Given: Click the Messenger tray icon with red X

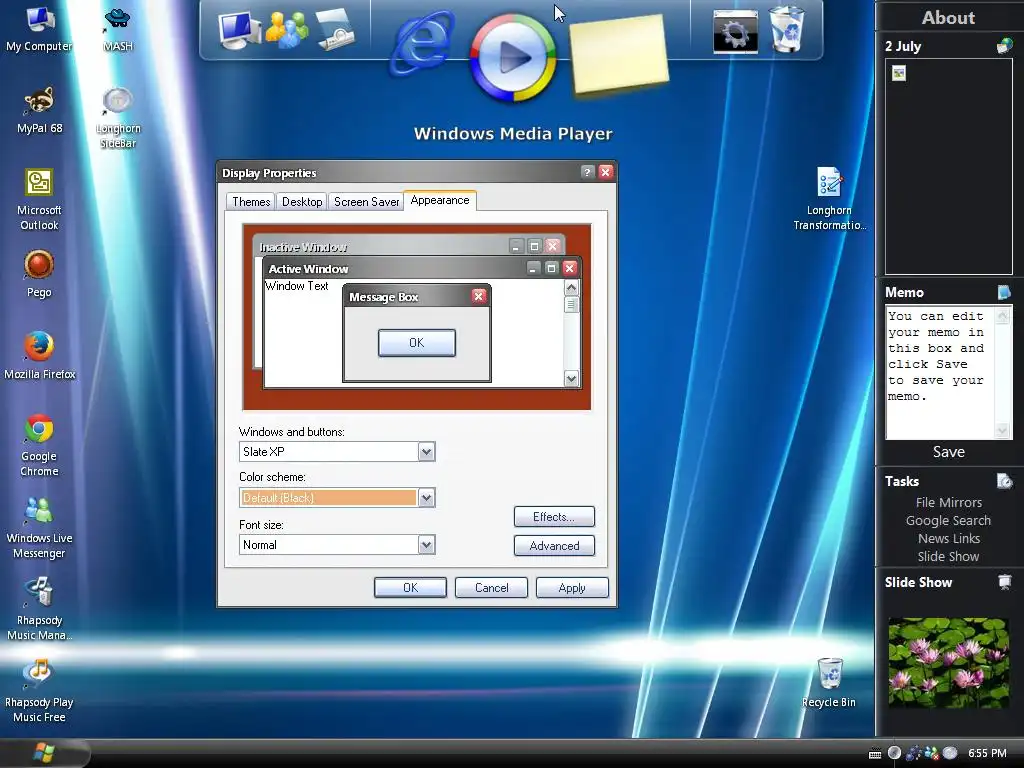Looking at the screenshot, I should point(932,753).
